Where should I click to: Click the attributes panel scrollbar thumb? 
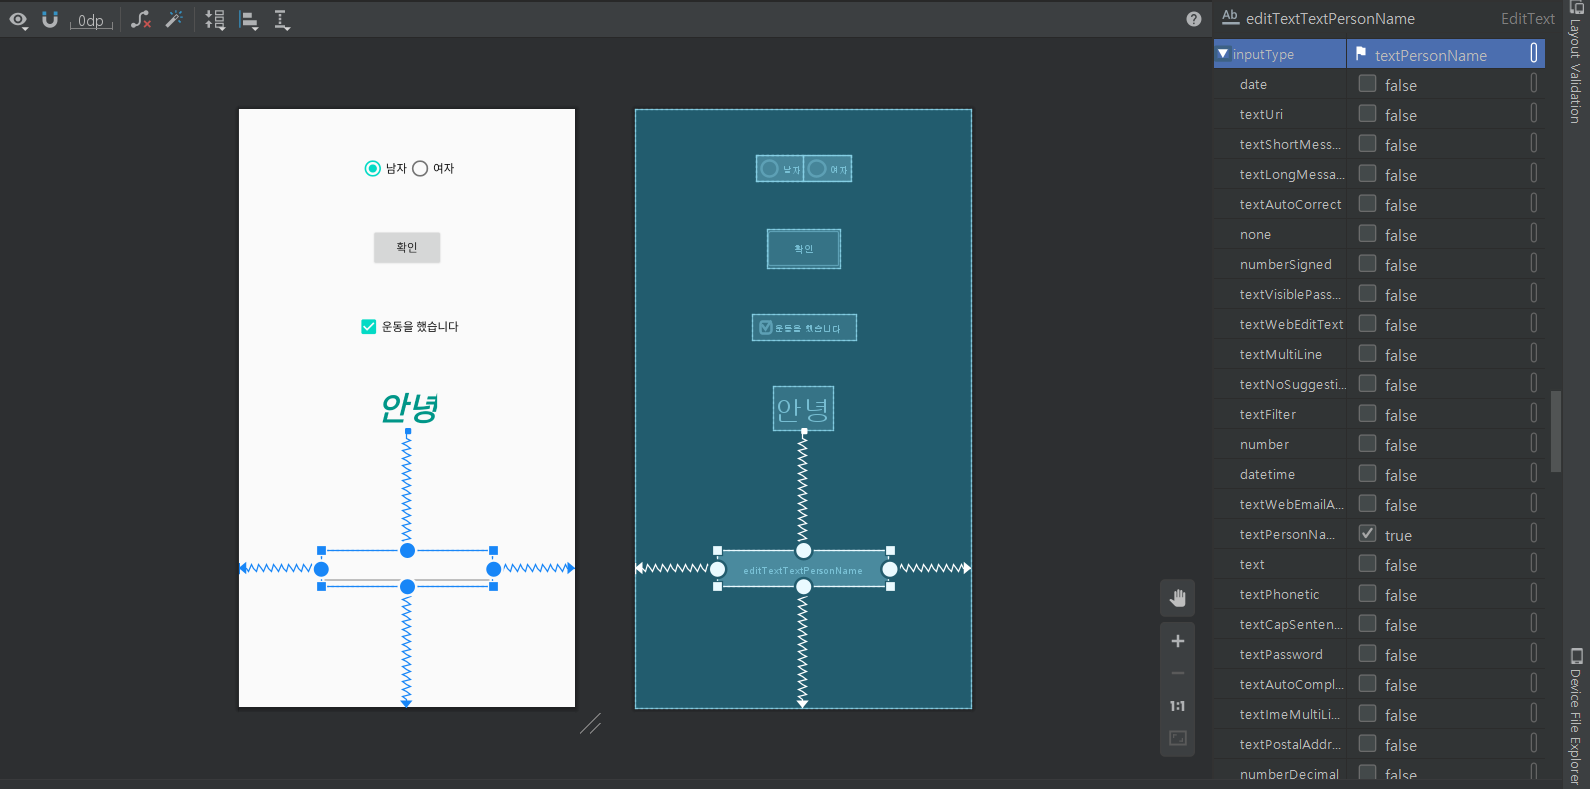(1555, 431)
